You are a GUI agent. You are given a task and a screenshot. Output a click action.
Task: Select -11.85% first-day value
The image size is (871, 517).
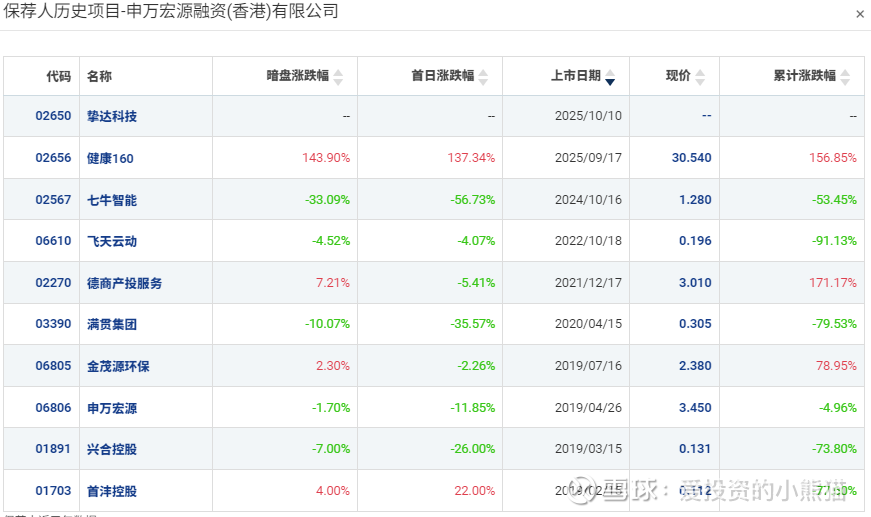[x=473, y=408]
